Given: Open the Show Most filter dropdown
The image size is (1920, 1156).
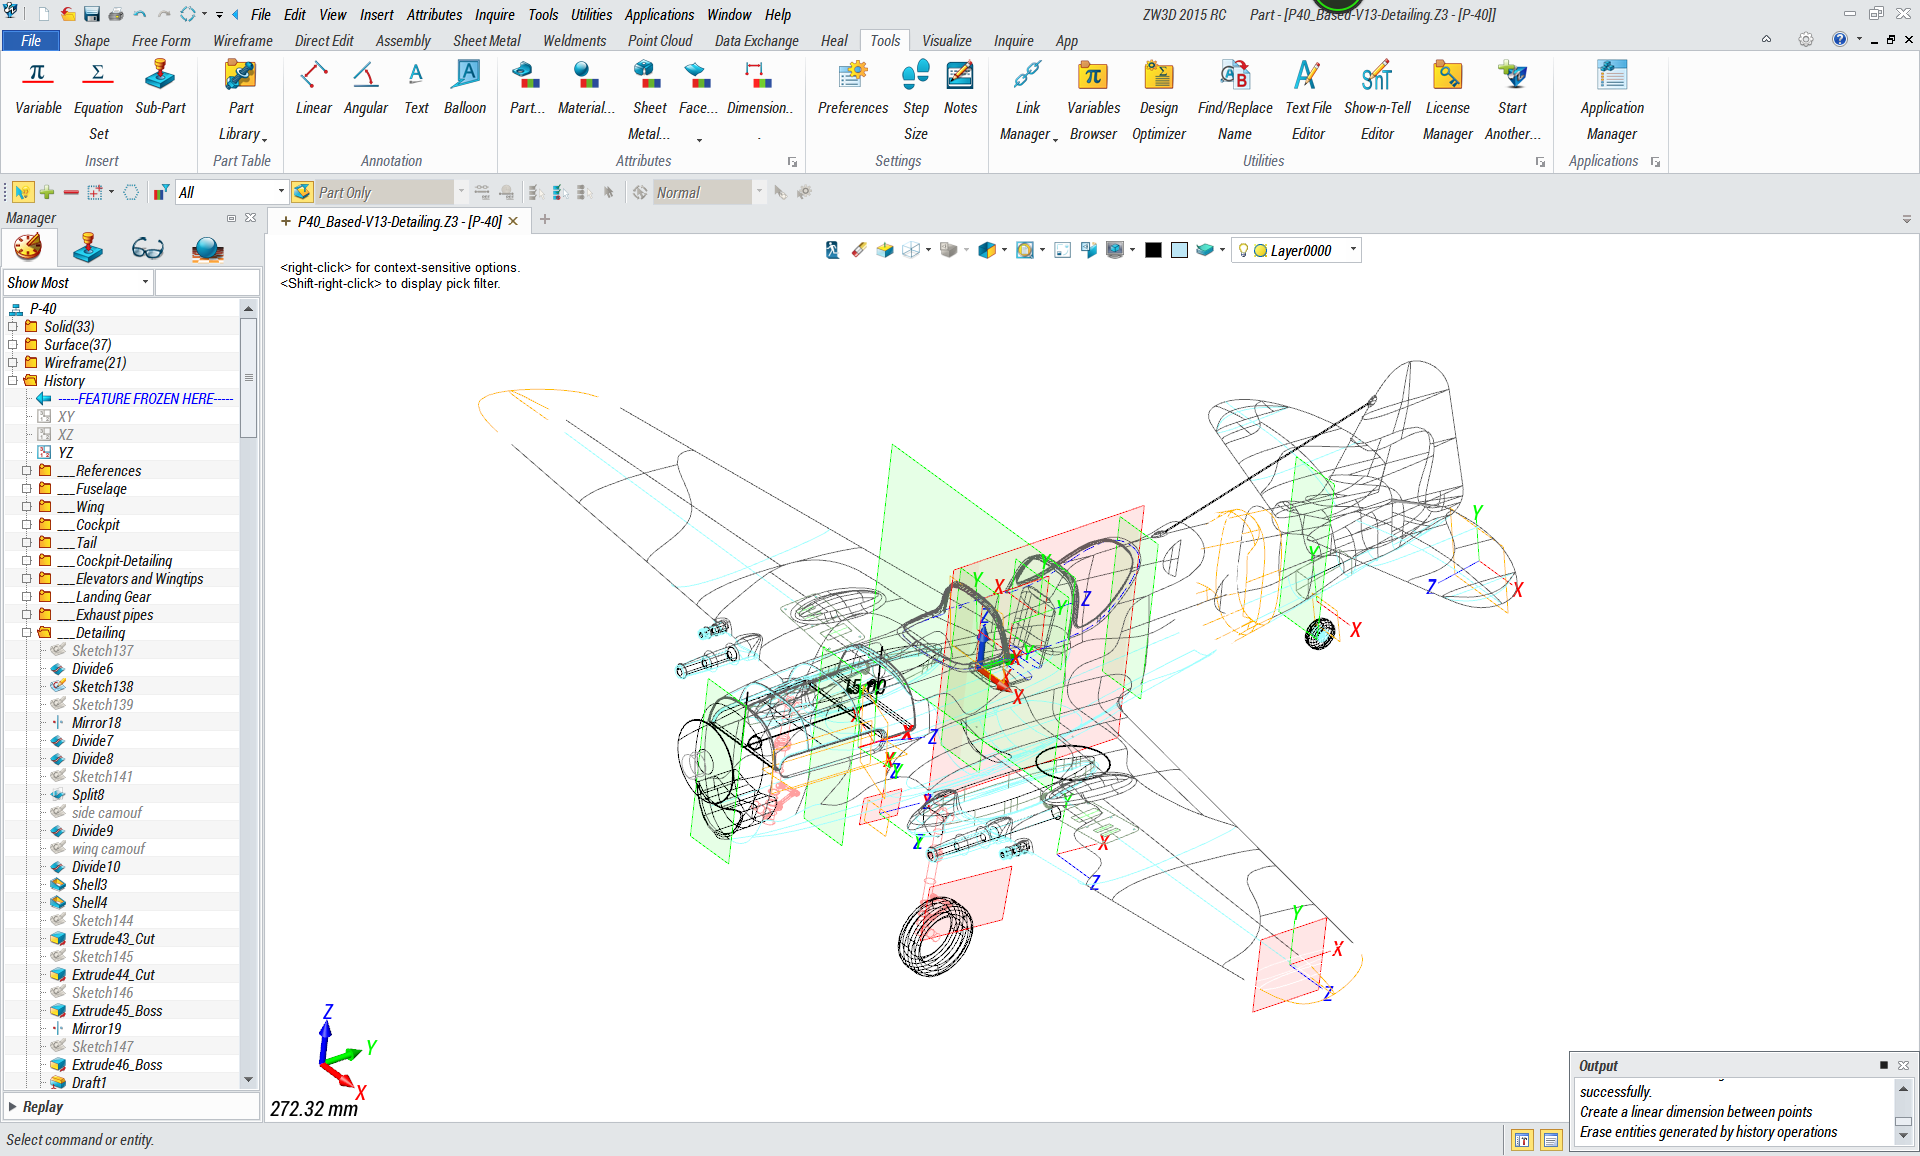Looking at the screenshot, I should [145, 283].
